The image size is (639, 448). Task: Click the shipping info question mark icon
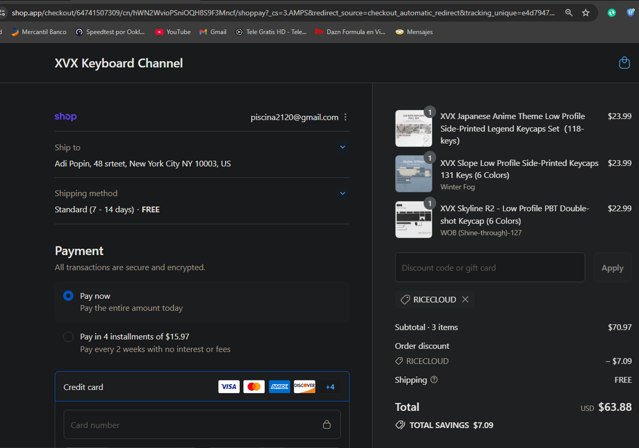[434, 380]
